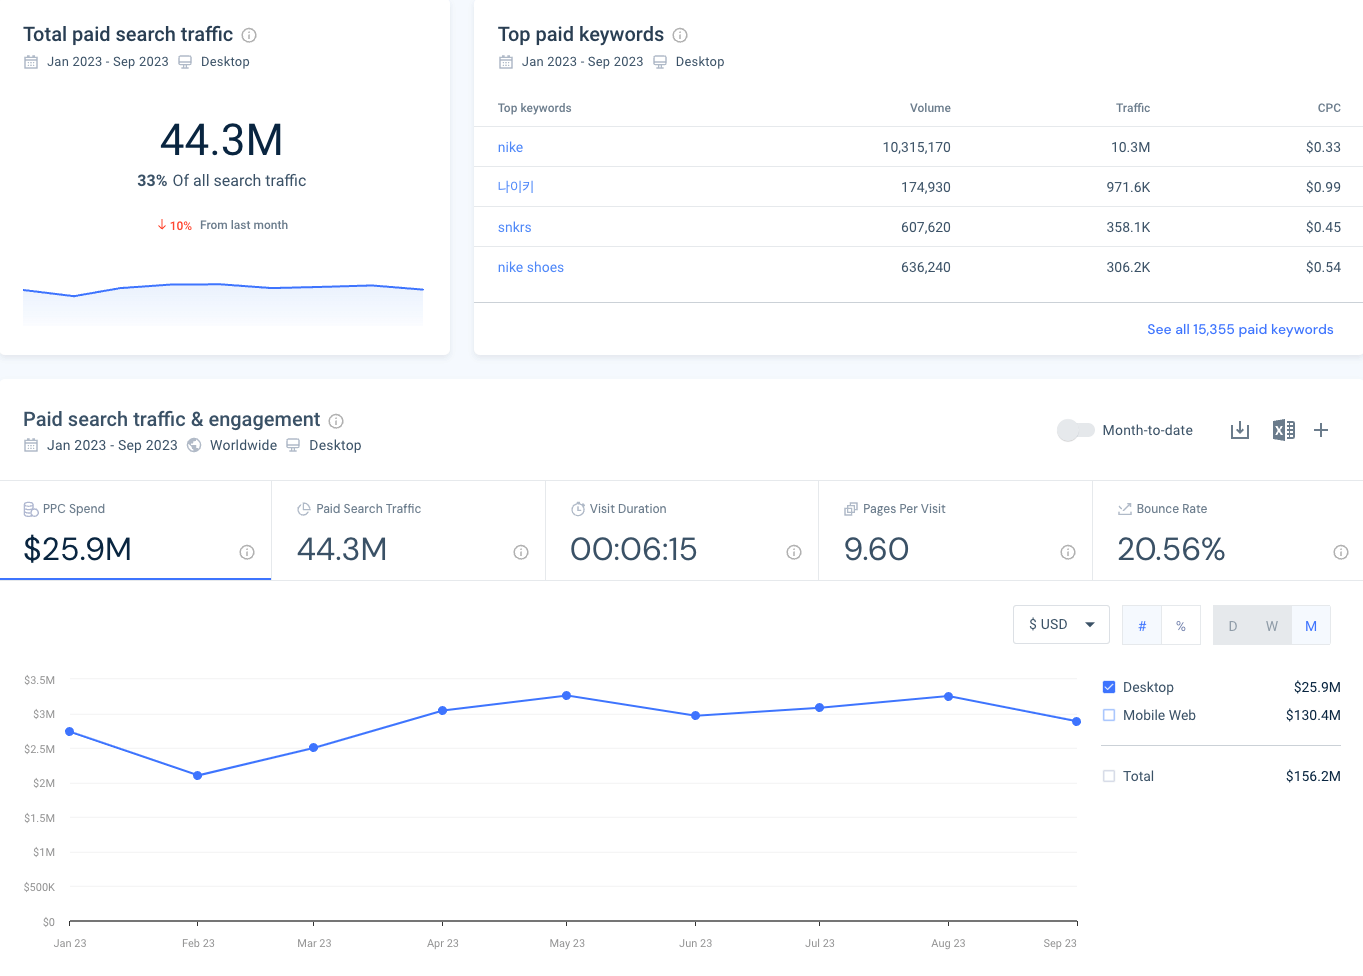Screen dimensions: 1363x976
Task: Open info tooltip on PPC Spend card
Action: tap(247, 552)
